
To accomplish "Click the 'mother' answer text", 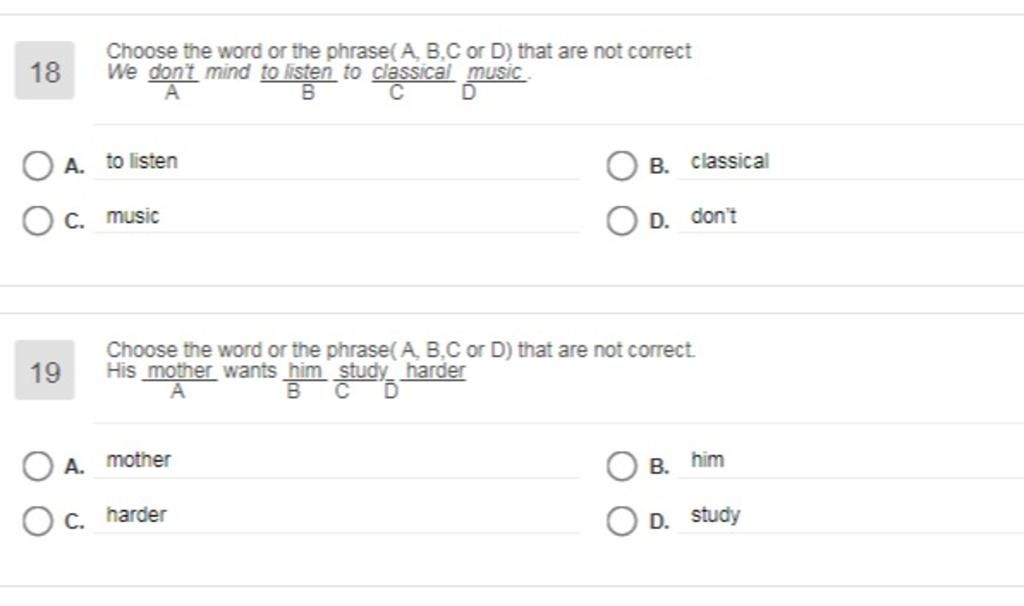I will (138, 460).
